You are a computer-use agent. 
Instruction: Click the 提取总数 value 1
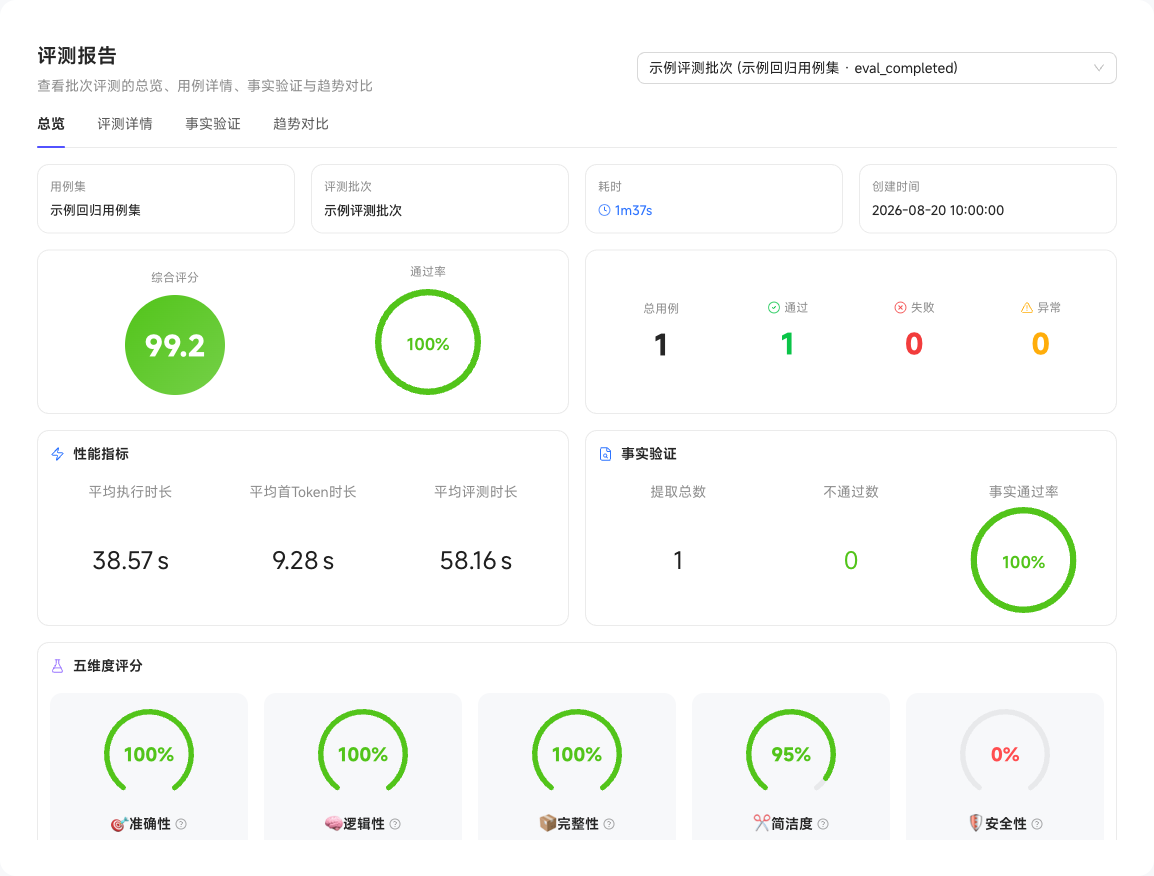(x=678, y=561)
